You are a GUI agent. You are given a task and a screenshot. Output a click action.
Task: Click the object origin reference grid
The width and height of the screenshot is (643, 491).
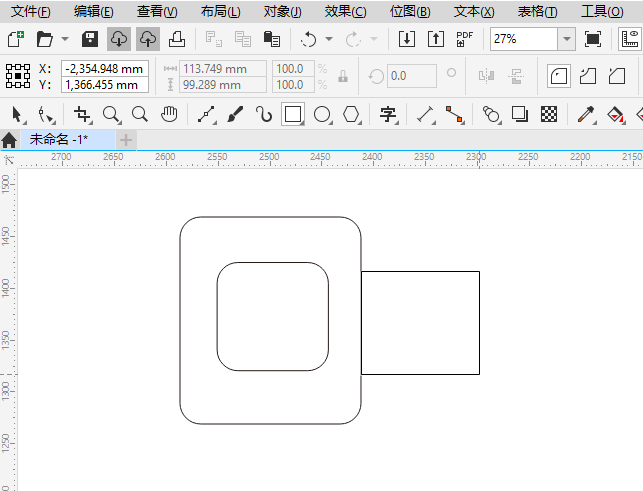coord(18,76)
